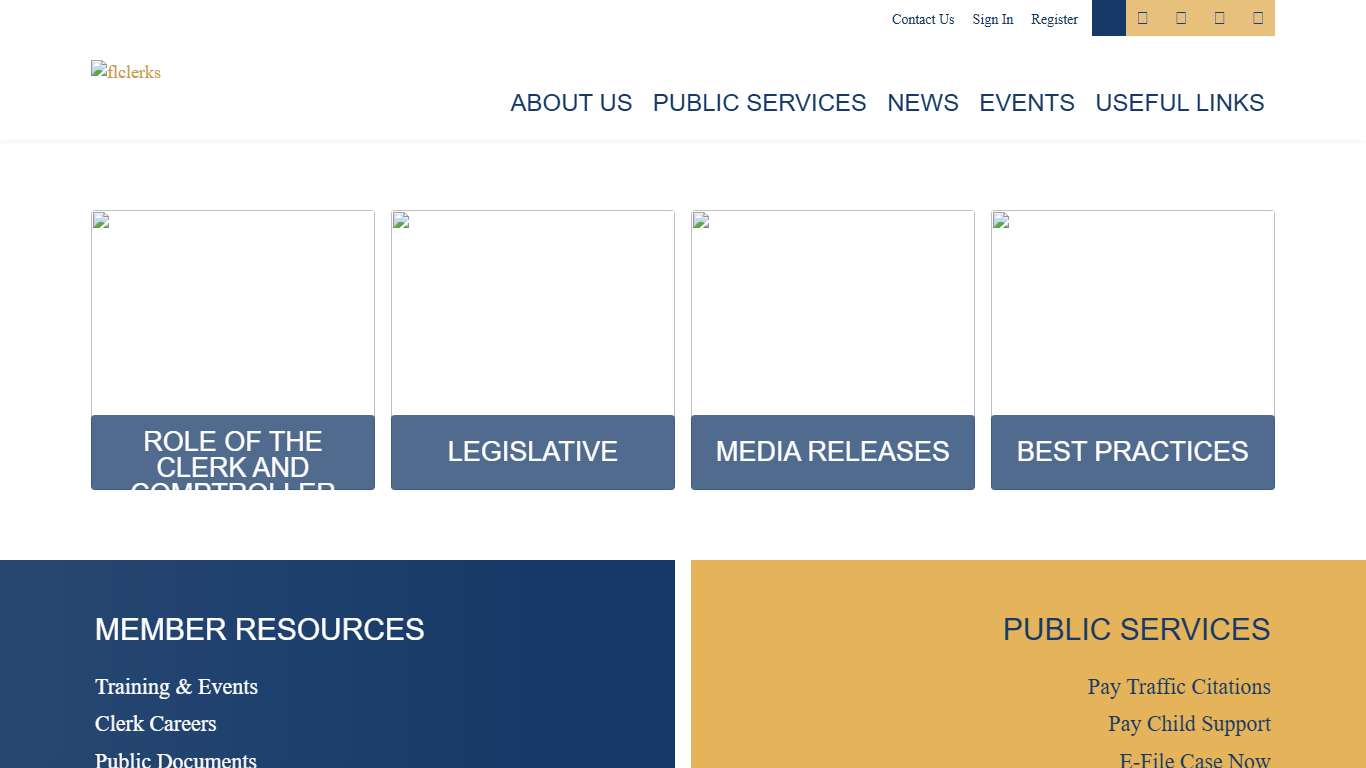Expand the ABOUT US menu
Screen dimensions: 1366x768
coord(571,103)
